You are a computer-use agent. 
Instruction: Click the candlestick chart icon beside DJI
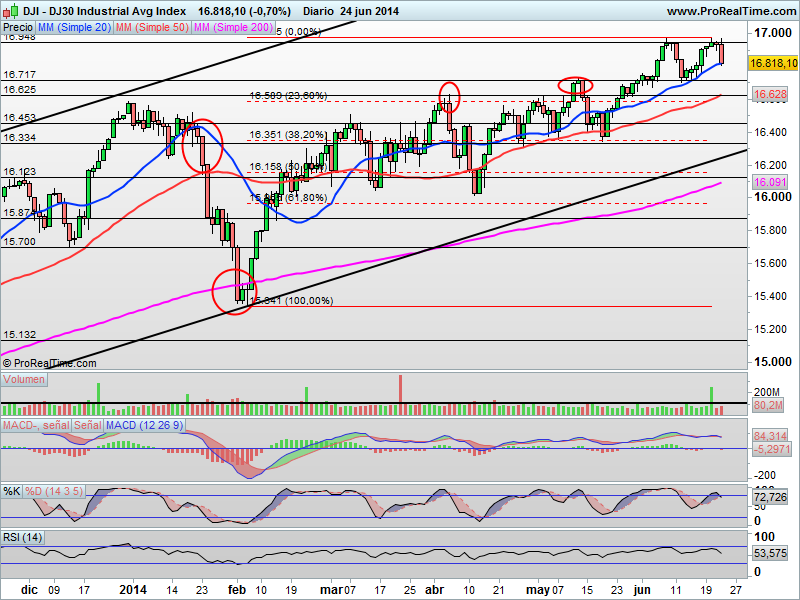(x=10, y=10)
